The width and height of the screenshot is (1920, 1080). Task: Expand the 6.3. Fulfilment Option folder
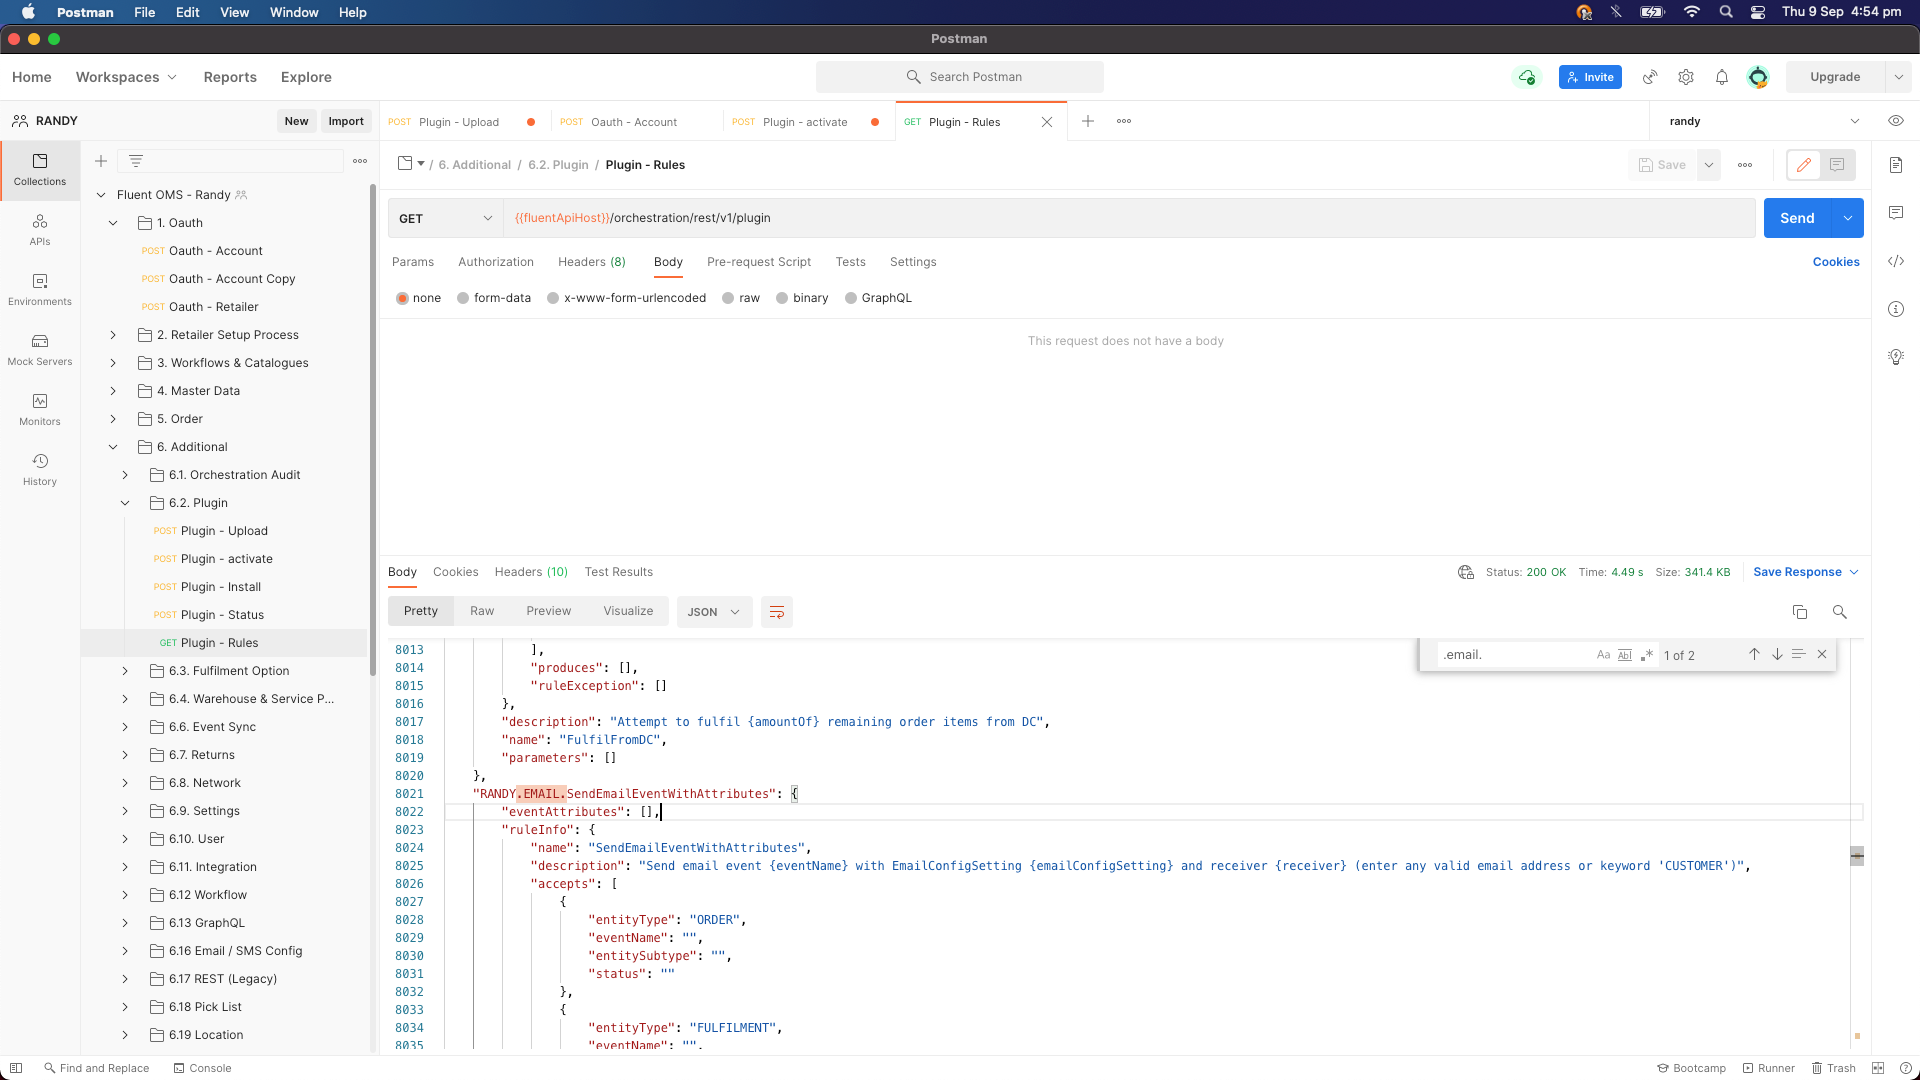(125, 671)
